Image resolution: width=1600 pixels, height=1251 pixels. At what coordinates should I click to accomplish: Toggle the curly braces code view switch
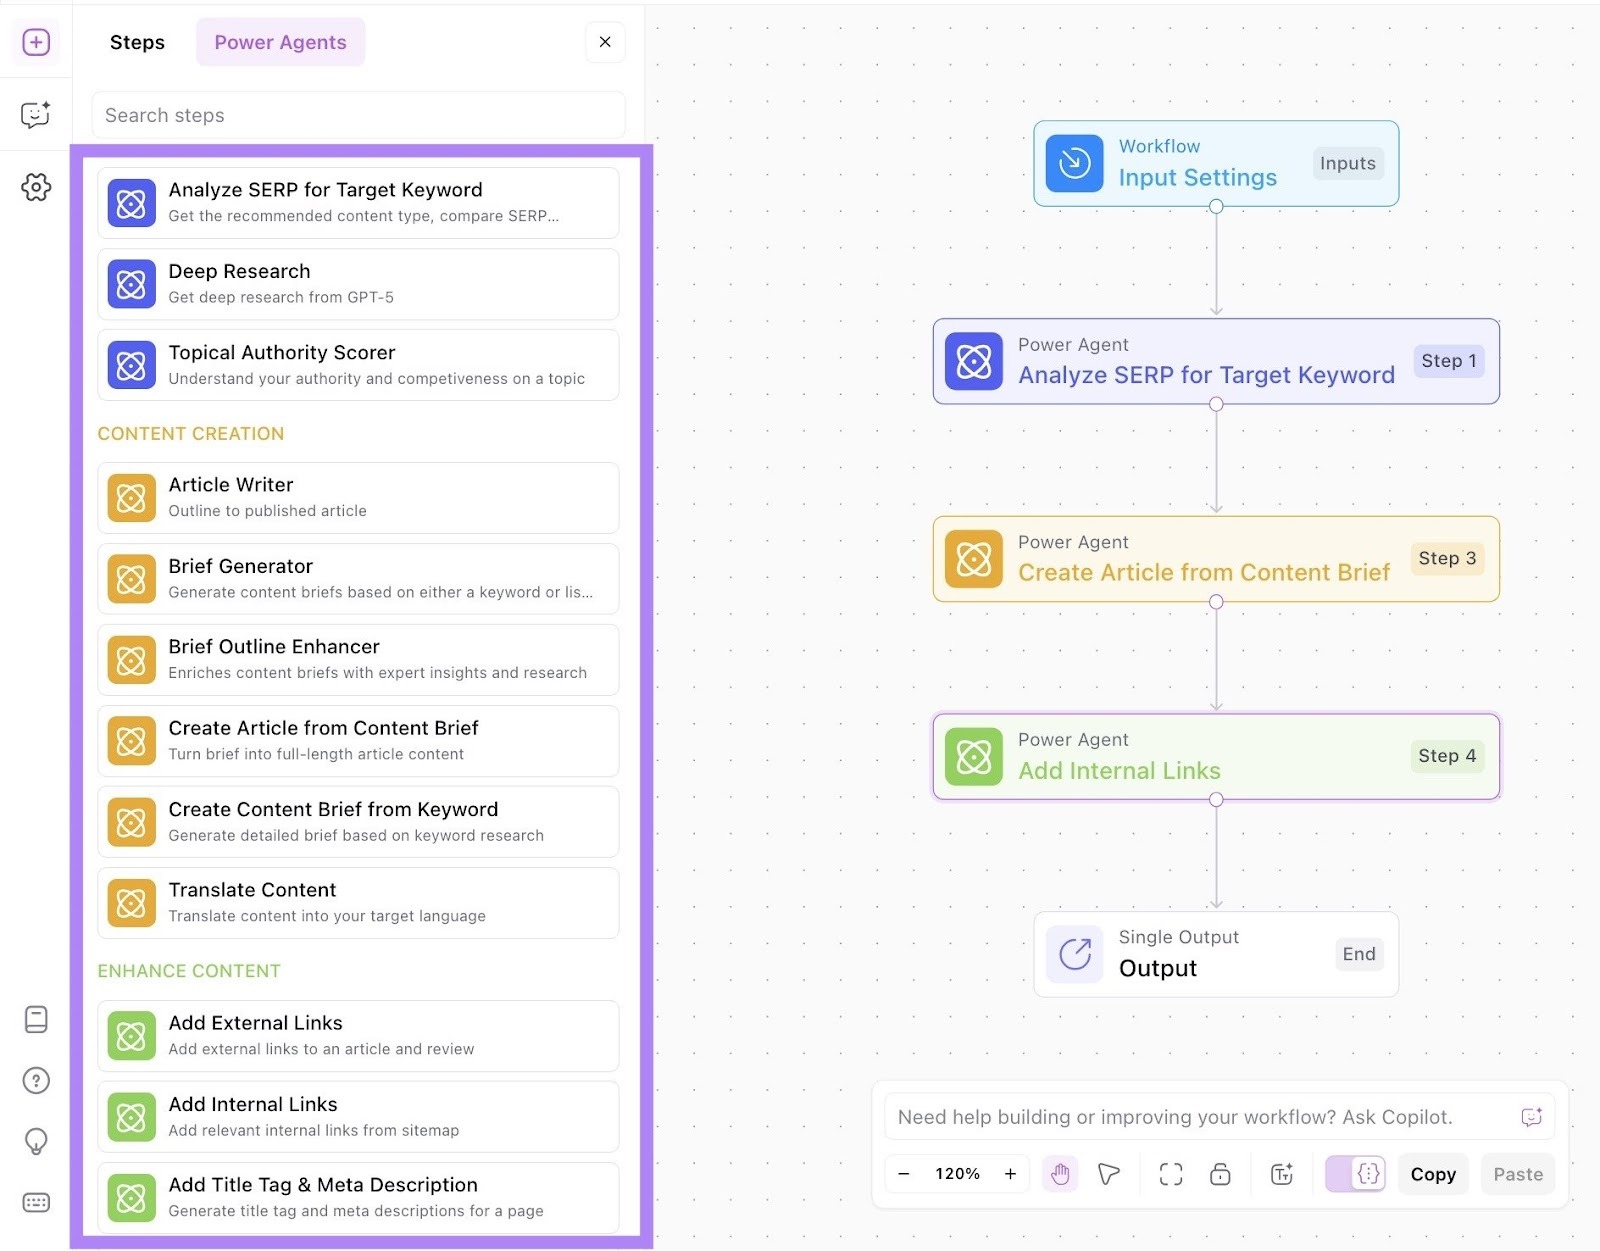click(1355, 1174)
